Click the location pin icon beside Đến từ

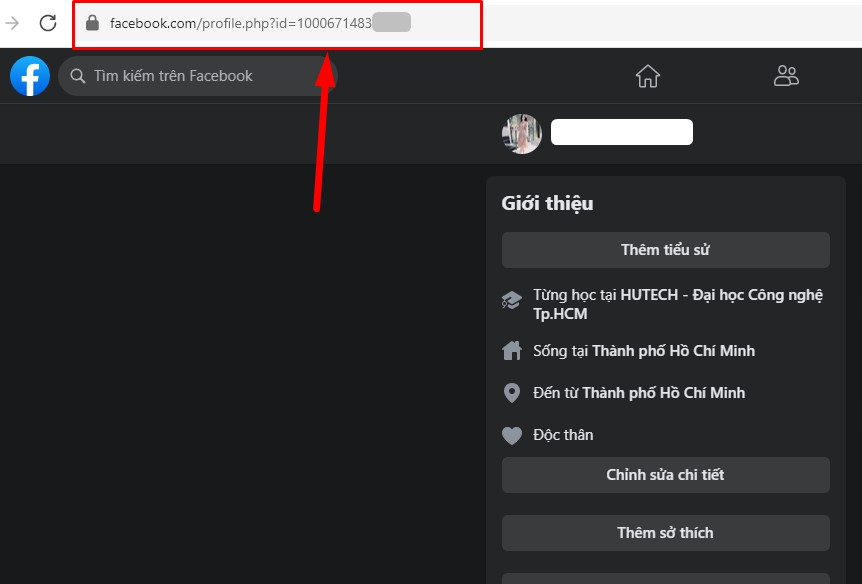pyautogui.click(x=512, y=393)
